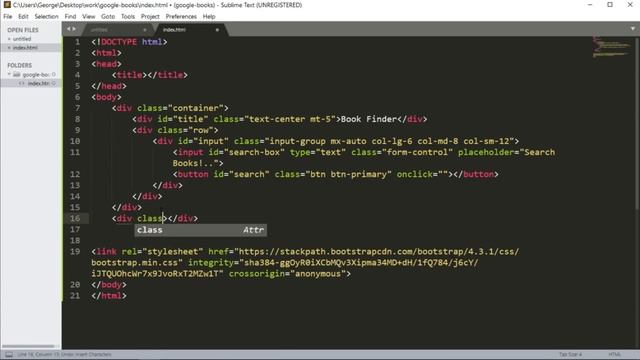Open the Find menu

[x=70, y=16]
